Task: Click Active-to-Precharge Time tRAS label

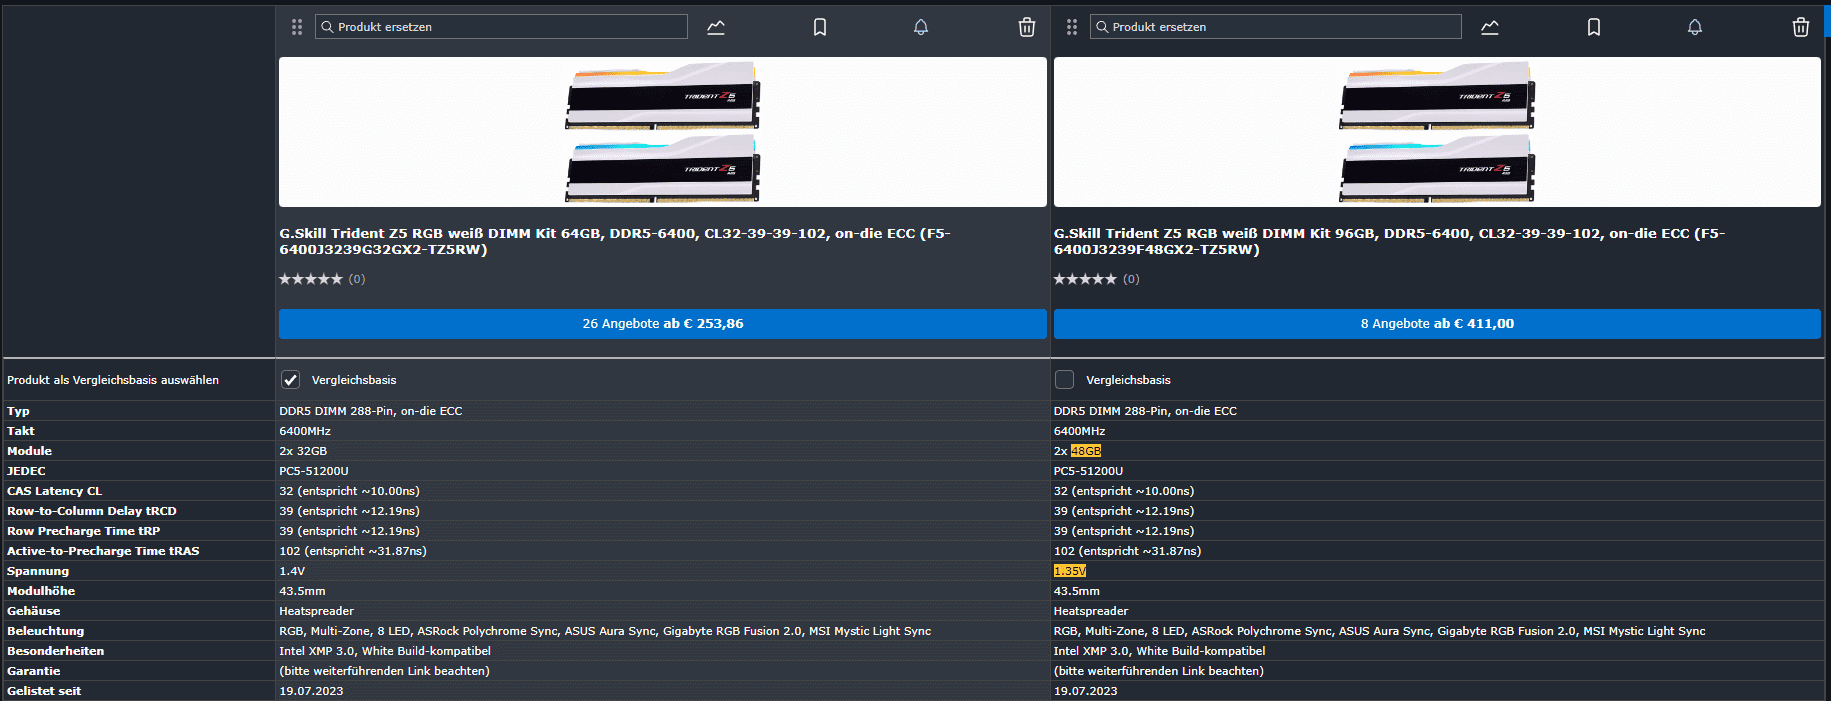Action: (103, 551)
